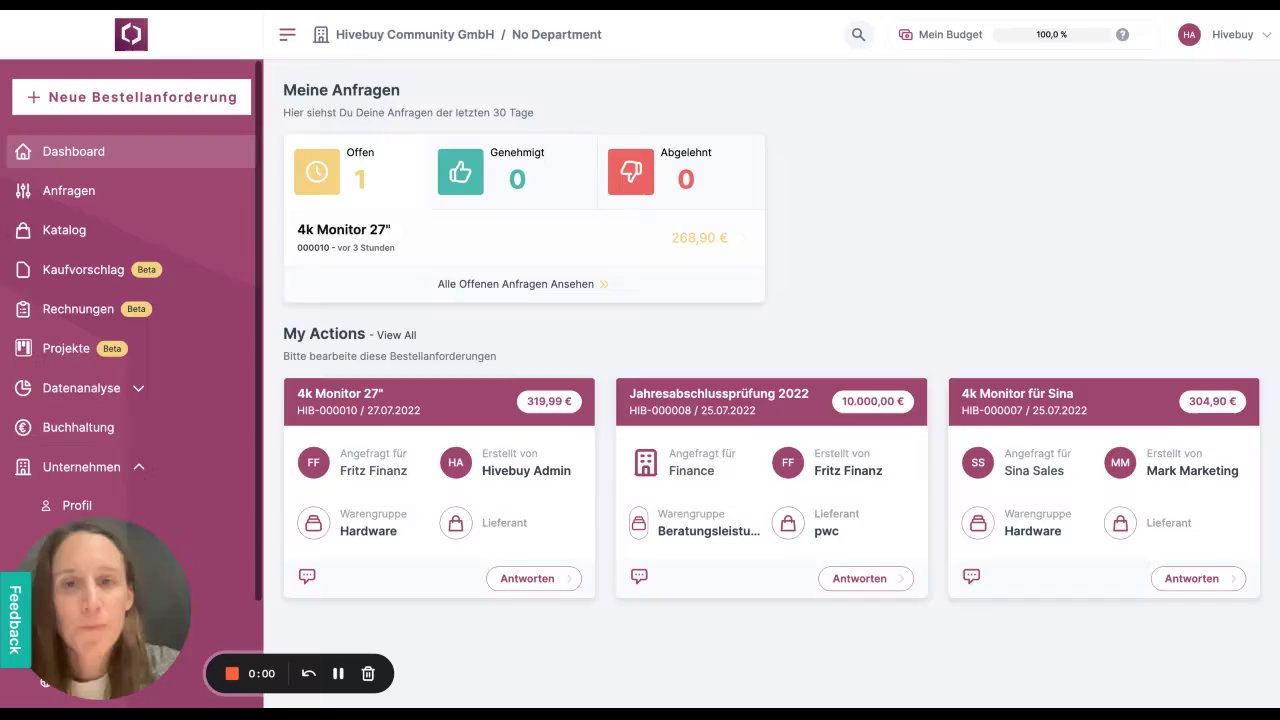Screen dimensions: 1280x720
Task: Create a Neue Bestellanforderung
Action: (131, 97)
